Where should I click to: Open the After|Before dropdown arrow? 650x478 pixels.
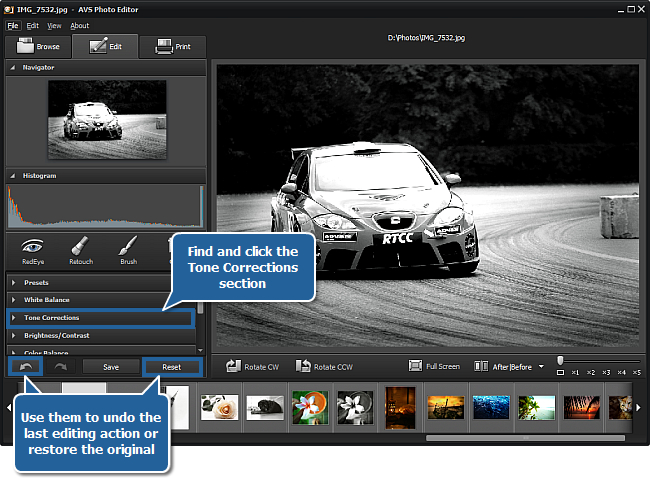[541, 366]
